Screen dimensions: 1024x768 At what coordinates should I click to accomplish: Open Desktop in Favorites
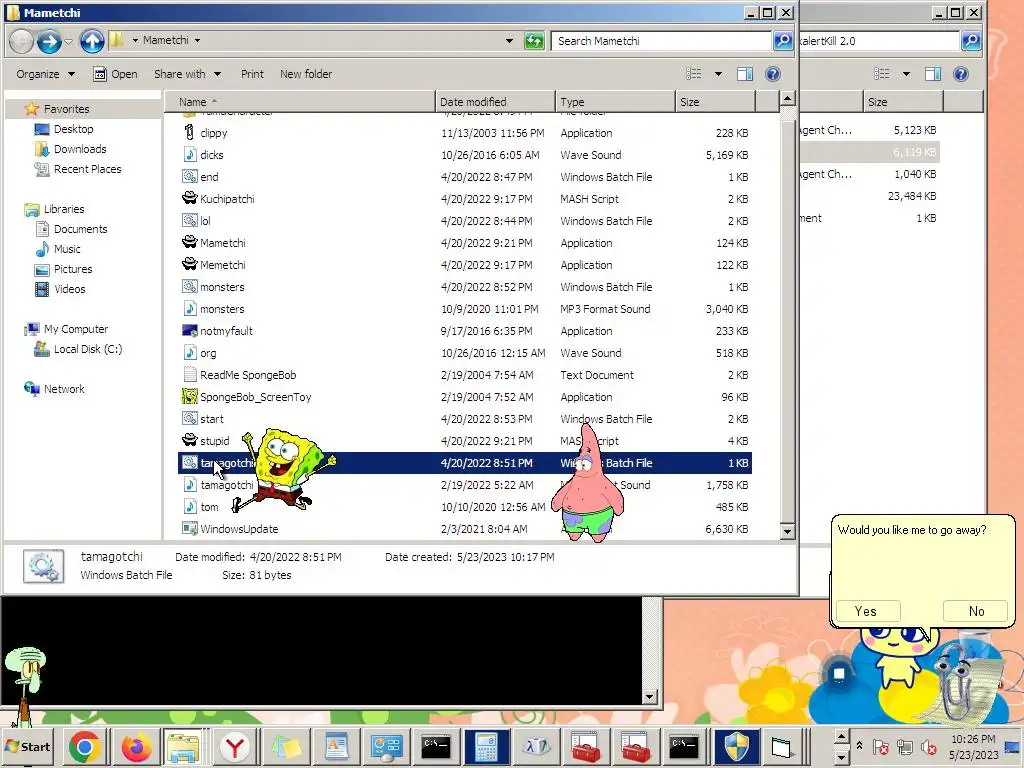pyautogui.click(x=64, y=129)
